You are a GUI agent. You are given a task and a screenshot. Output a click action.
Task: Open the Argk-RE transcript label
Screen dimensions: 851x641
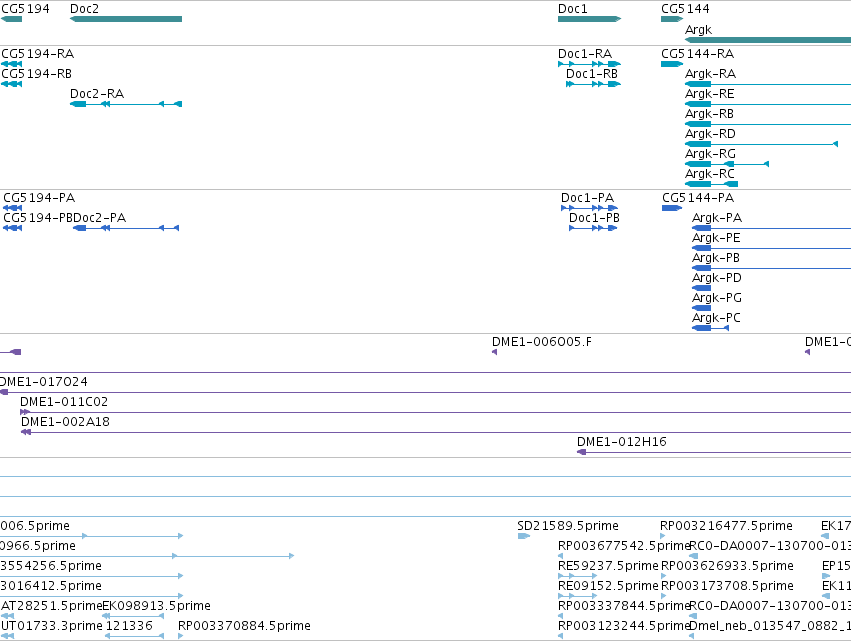(709, 94)
